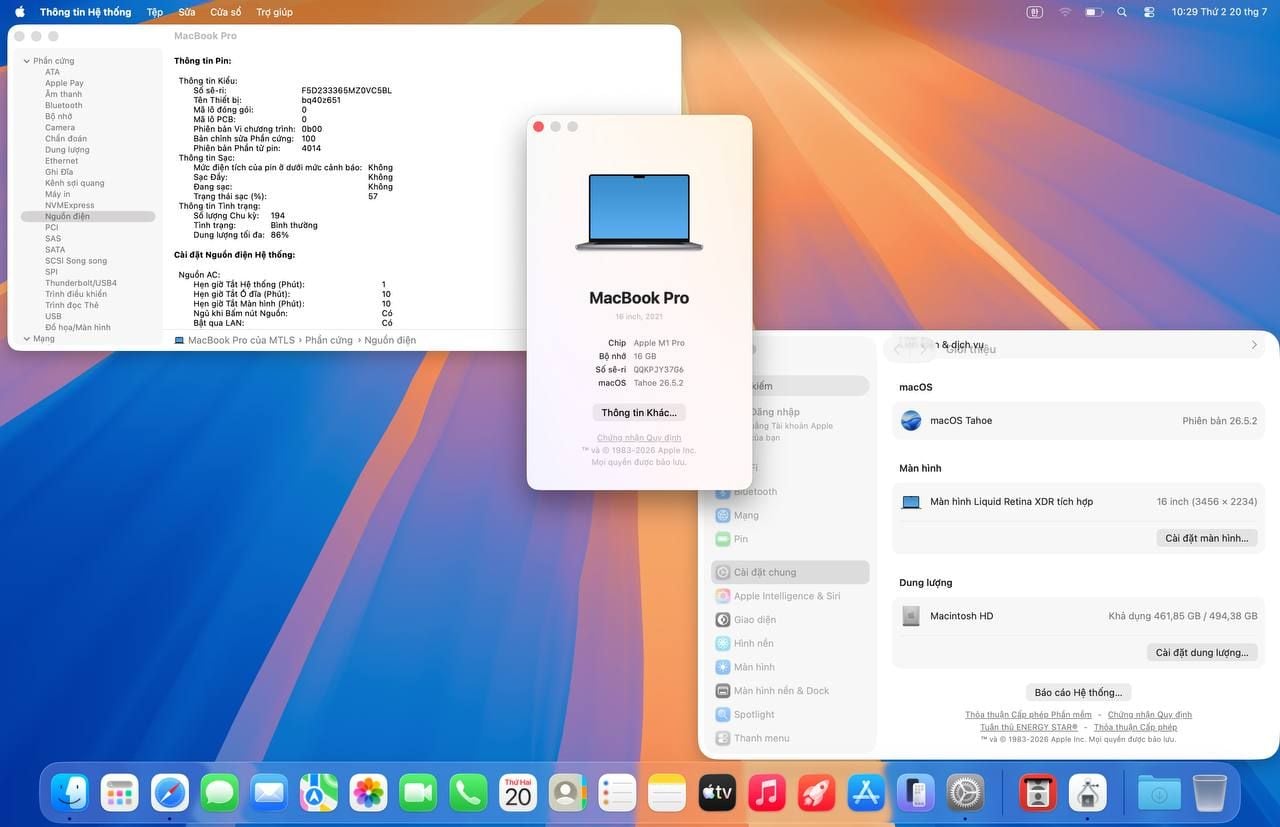Click the right chevron atop the Settings pane
1280x827 pixels.
pos(1254,345)
